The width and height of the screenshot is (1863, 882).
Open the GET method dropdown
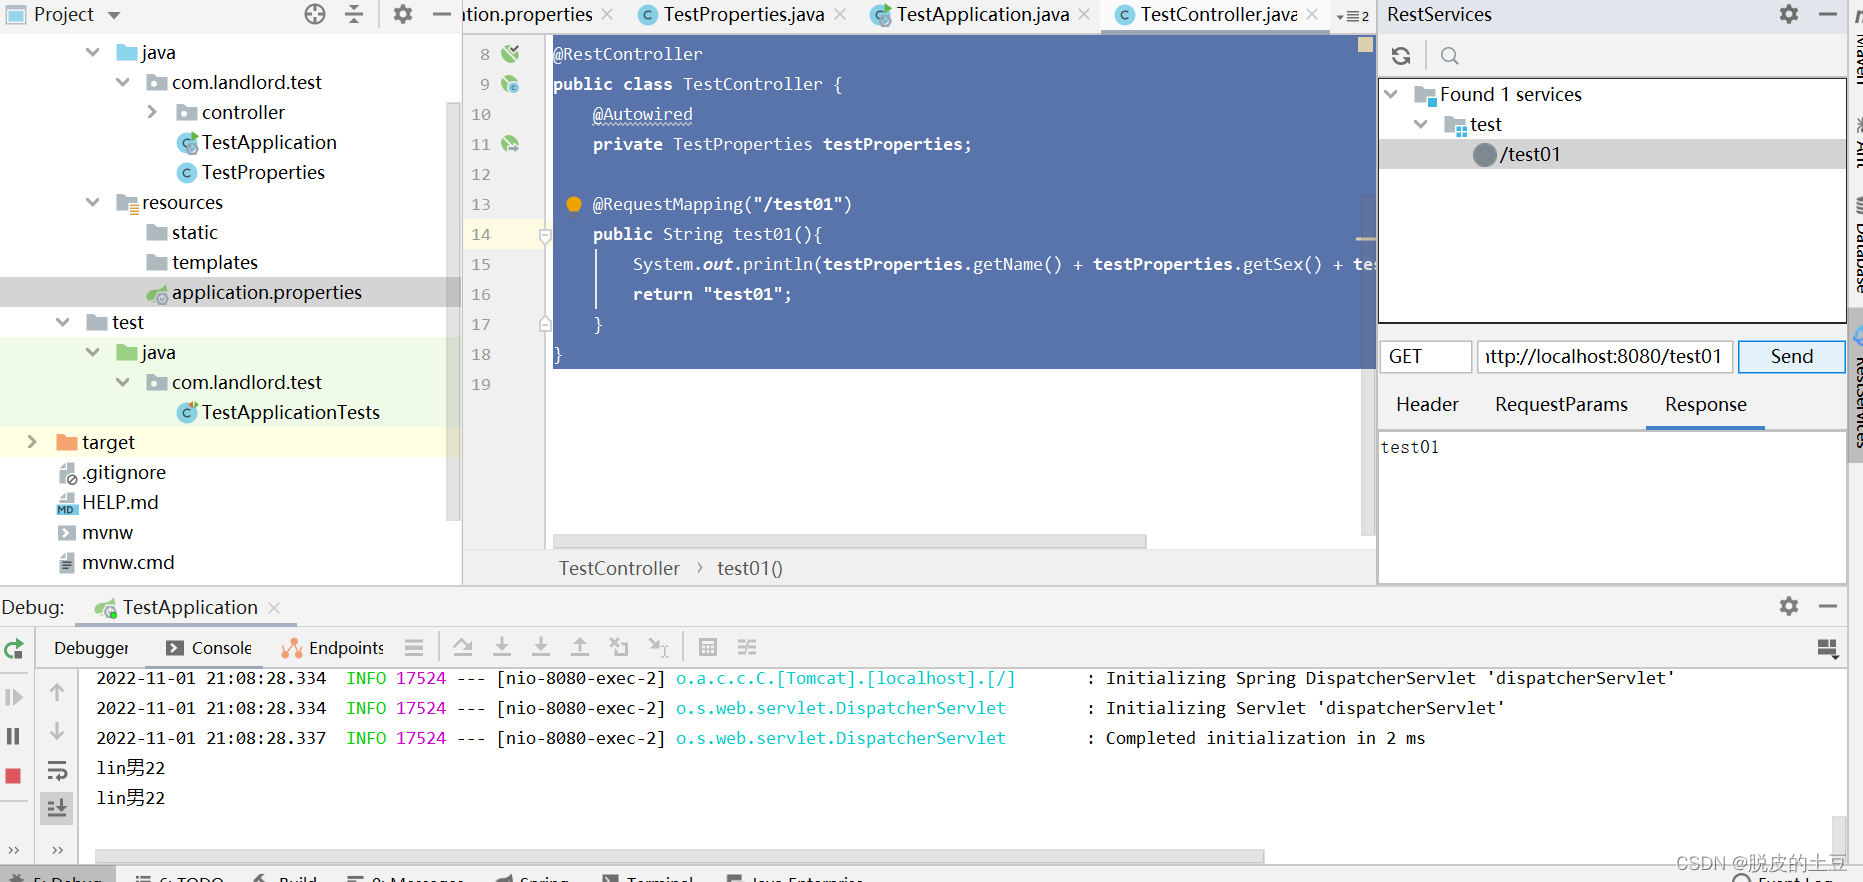click(x=1426, y=357)
